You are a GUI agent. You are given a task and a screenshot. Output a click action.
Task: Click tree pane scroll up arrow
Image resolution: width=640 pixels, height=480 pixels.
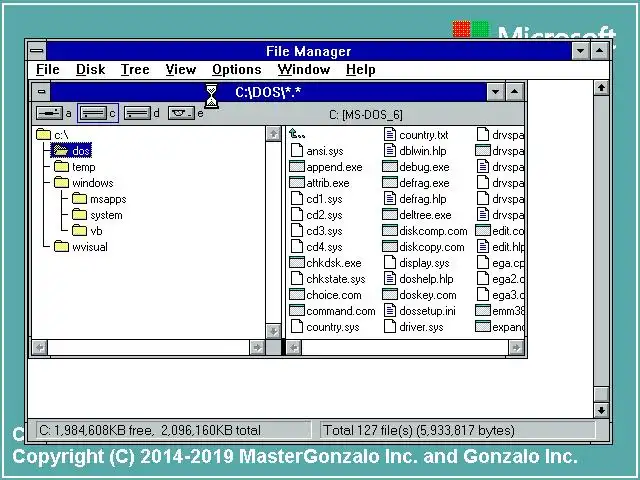point(273,134)
